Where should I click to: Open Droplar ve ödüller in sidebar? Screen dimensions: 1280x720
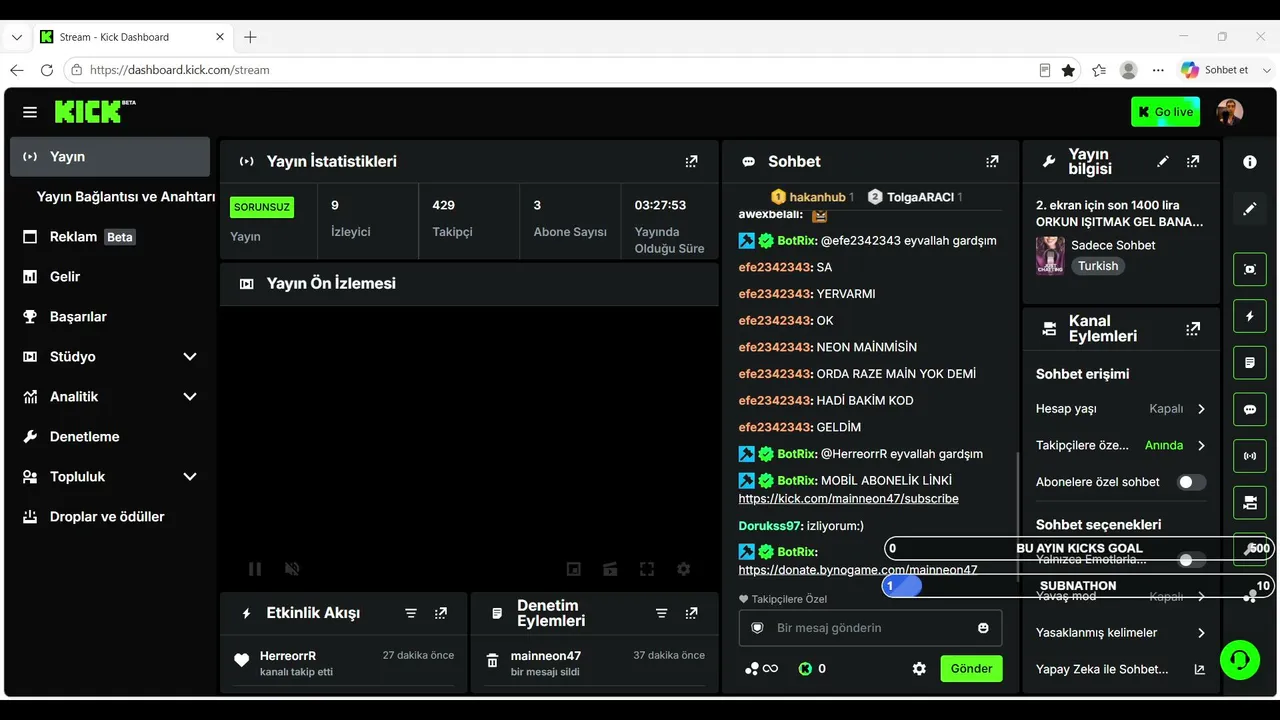tap(110, 517)
